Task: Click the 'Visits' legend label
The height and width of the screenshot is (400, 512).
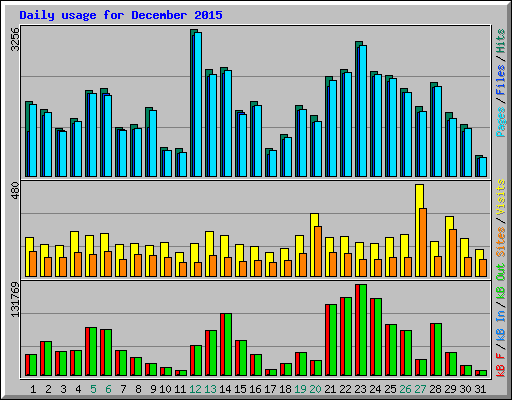Action: [501, 197]
